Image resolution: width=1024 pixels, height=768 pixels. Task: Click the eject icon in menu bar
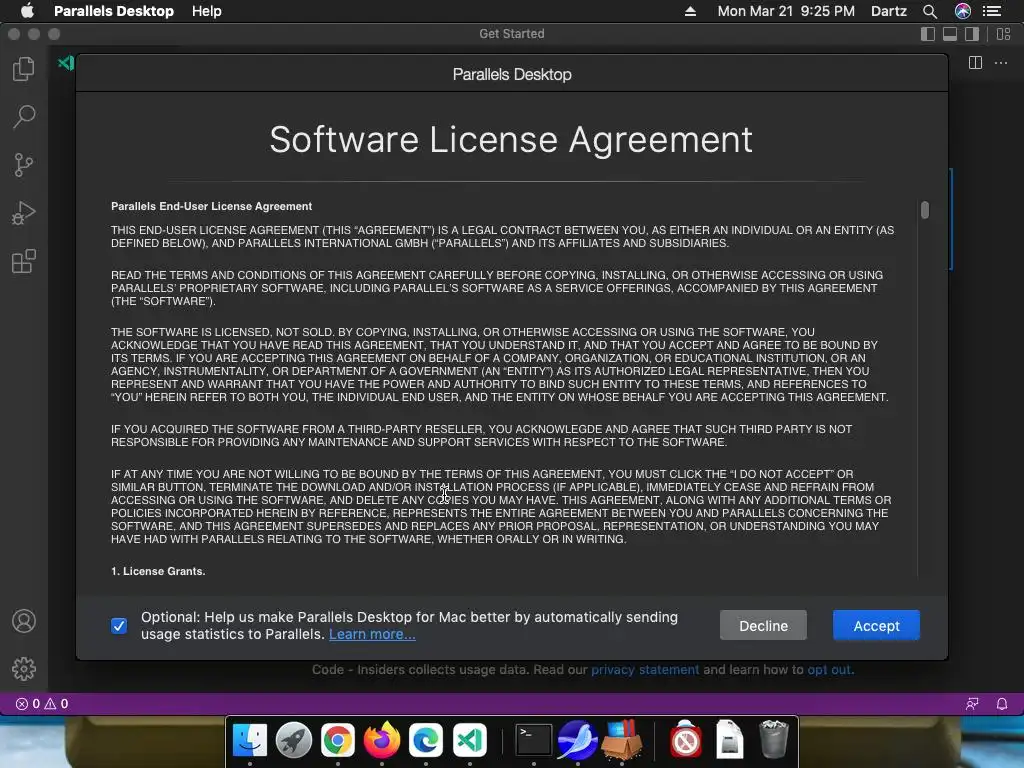click(690, 11)
